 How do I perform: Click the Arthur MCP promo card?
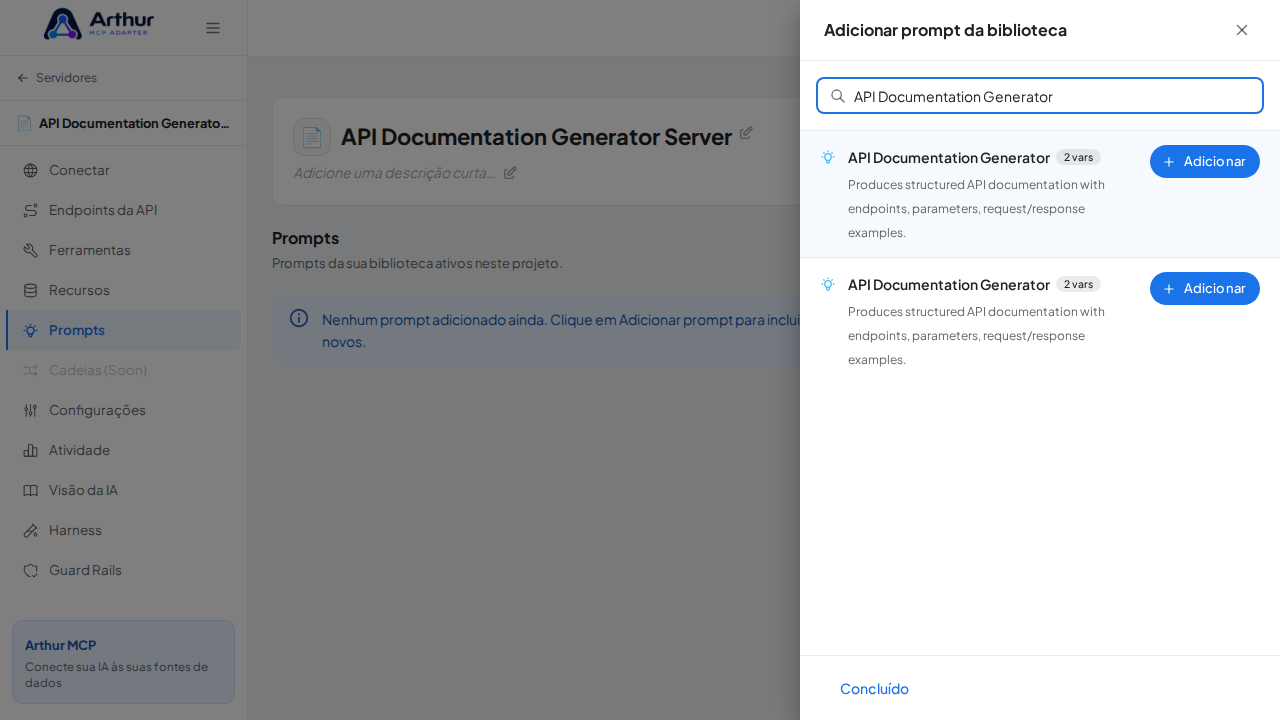tap(123, 661)
